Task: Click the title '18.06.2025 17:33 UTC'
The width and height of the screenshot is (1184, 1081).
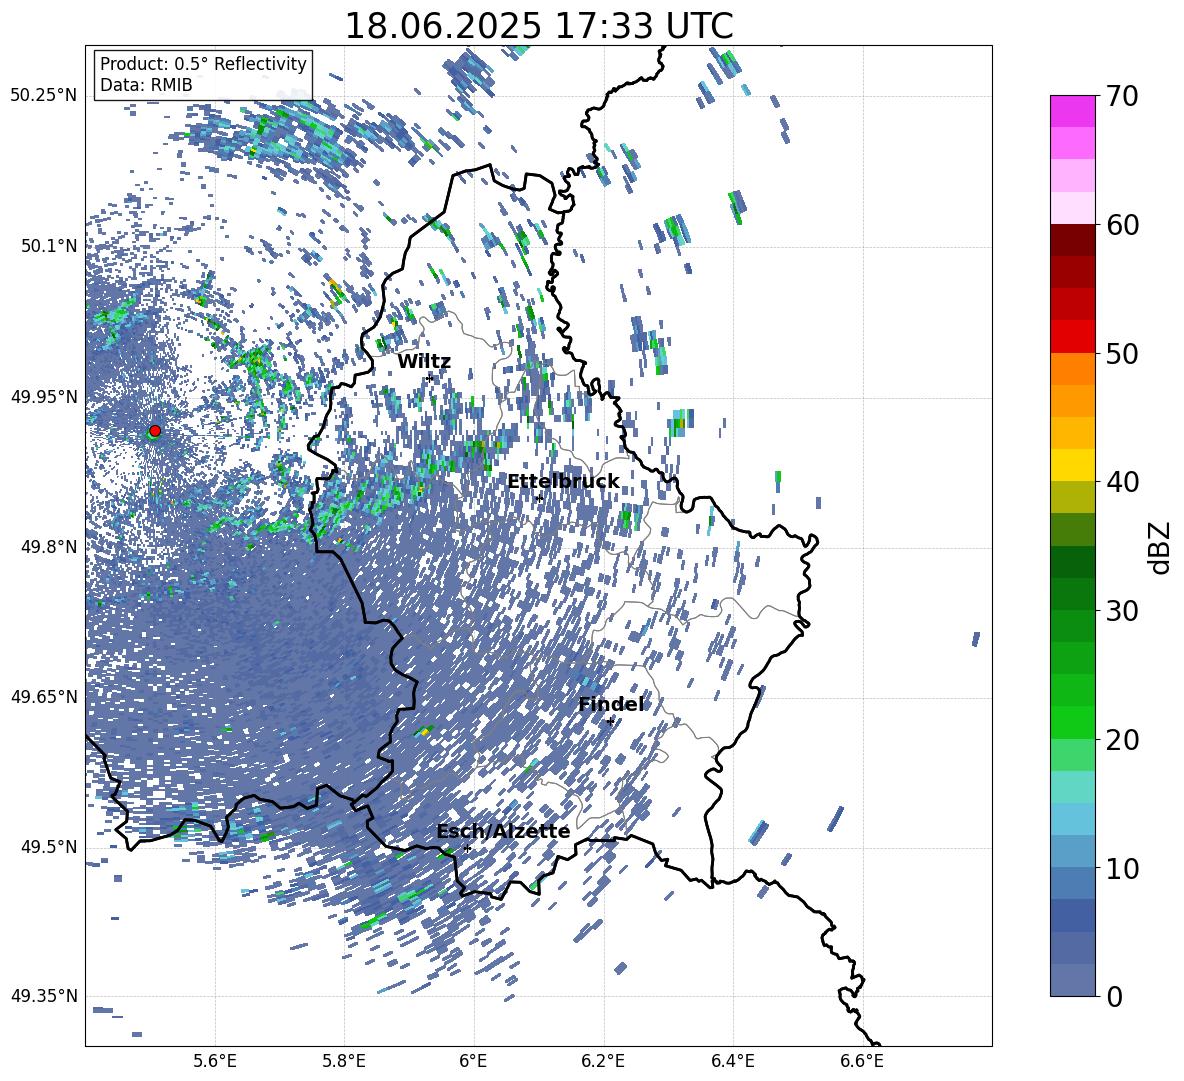Action: click(x=538, y=26)
